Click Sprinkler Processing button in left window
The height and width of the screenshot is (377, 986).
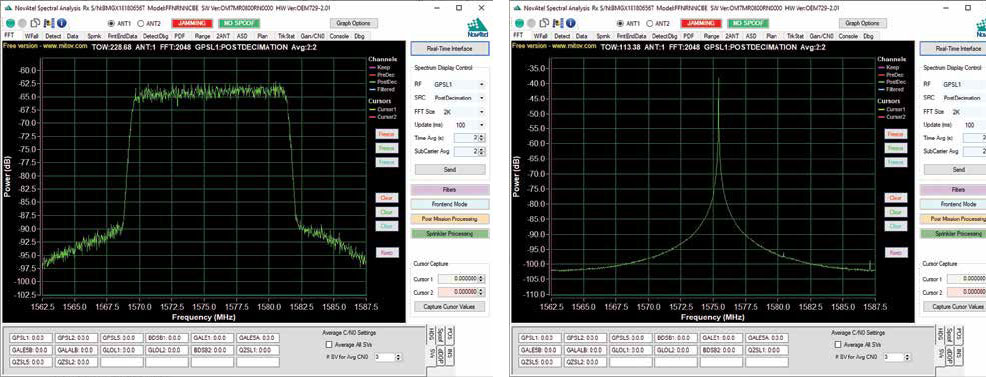[x=450, y=233]
